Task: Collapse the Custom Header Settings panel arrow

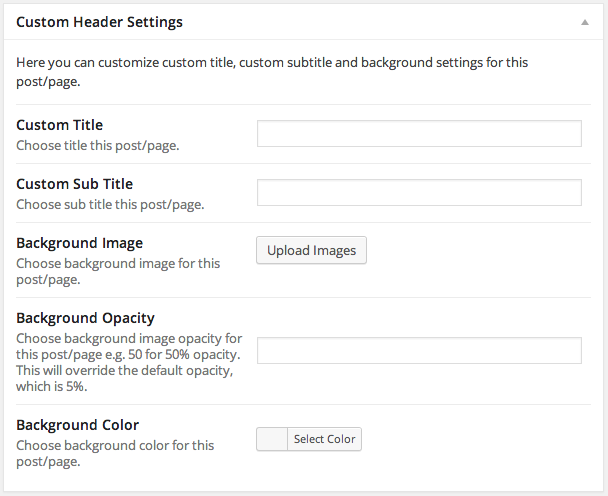Action: click(585, 22)
